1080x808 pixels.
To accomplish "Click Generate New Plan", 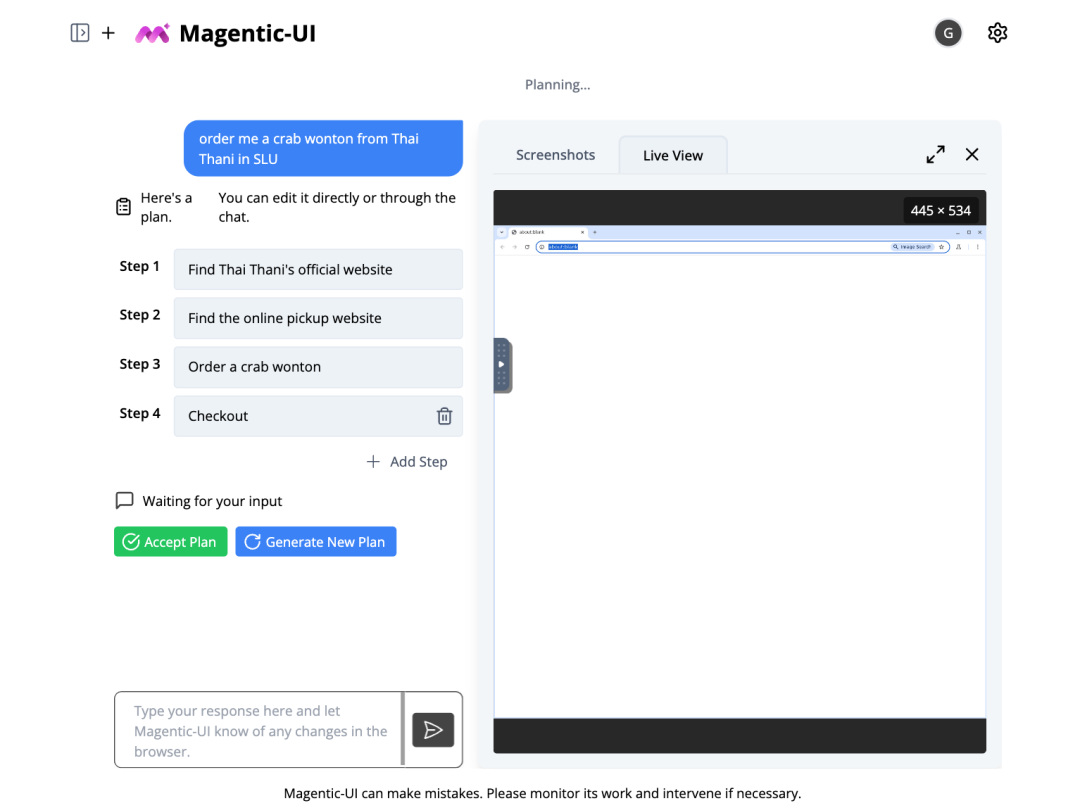I will pos(315,541).
